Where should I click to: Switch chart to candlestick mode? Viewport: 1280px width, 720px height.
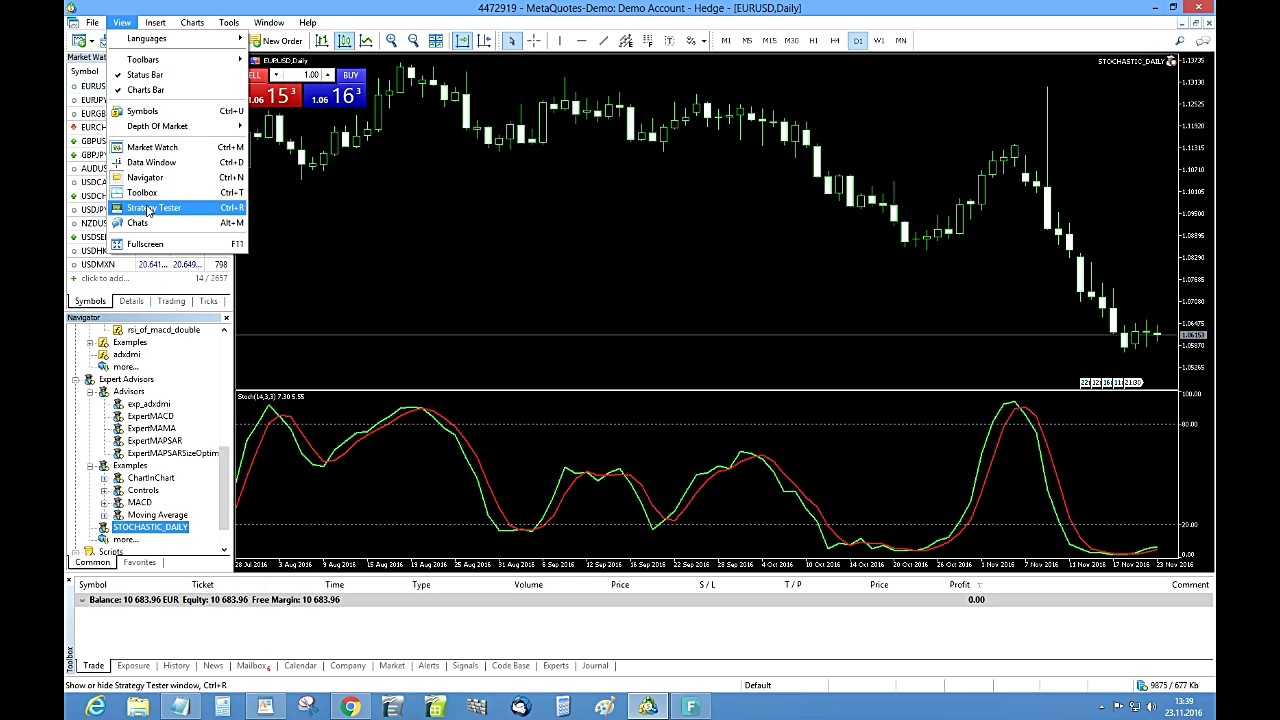(x=344, y=41)
